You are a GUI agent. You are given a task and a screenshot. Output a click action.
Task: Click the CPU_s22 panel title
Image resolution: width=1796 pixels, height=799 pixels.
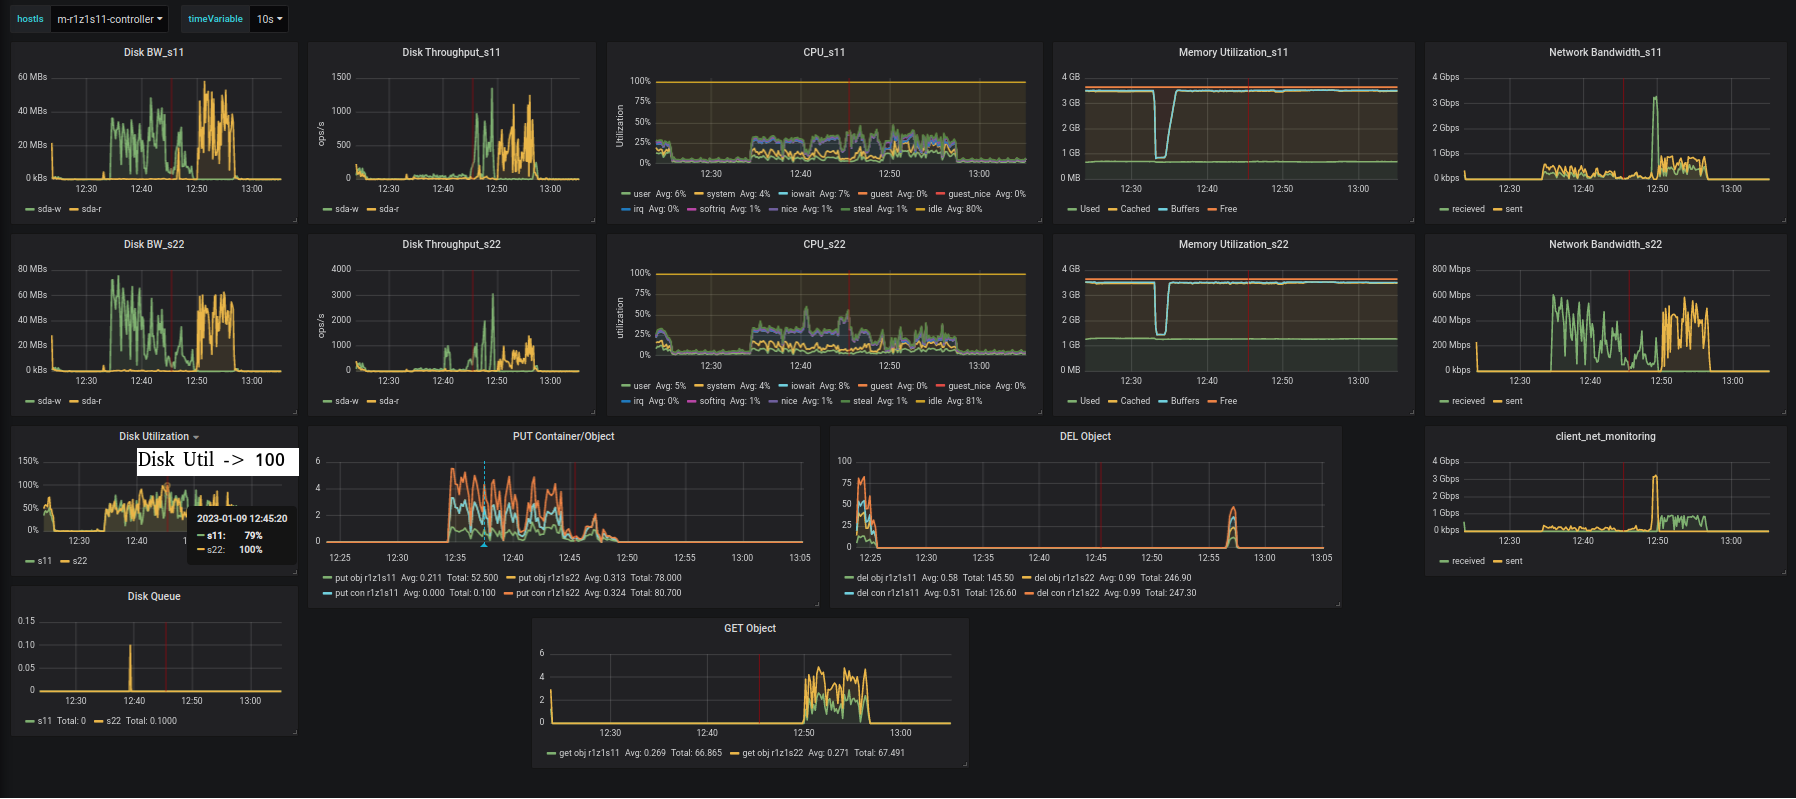[824, 245]
